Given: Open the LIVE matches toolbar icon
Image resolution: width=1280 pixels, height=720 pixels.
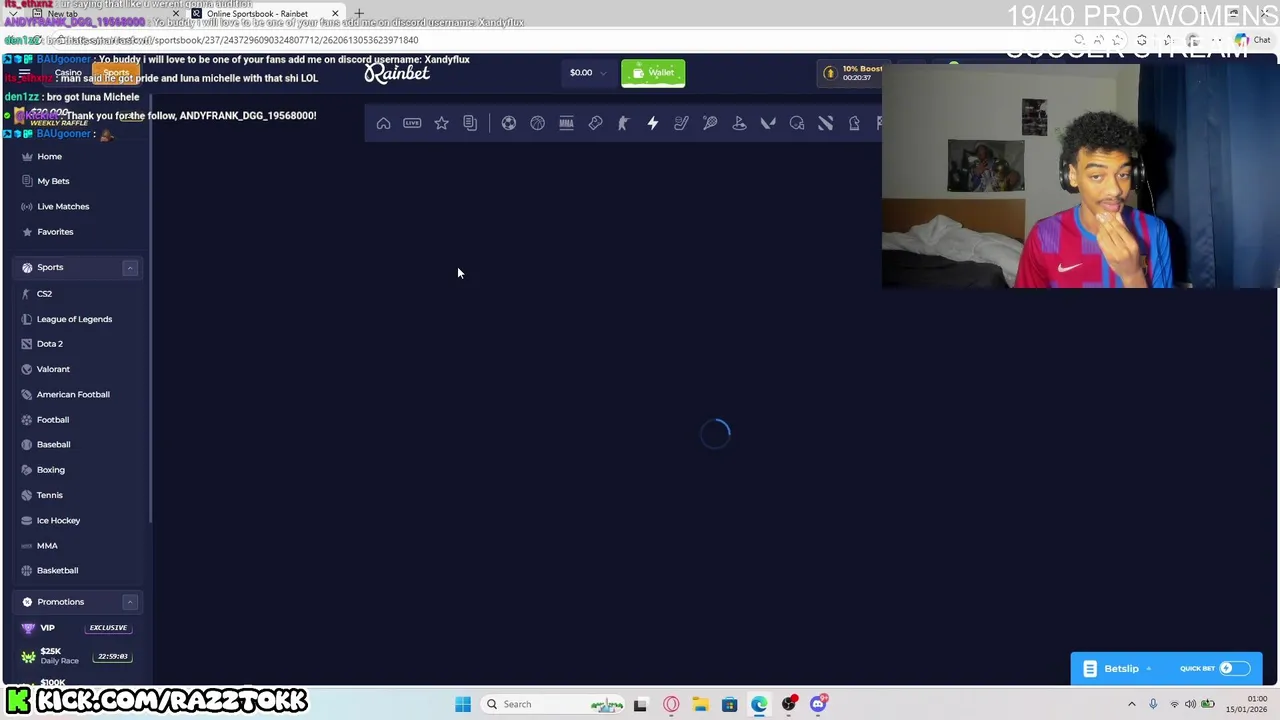Looking at the screenshot, I should point(412,123).
